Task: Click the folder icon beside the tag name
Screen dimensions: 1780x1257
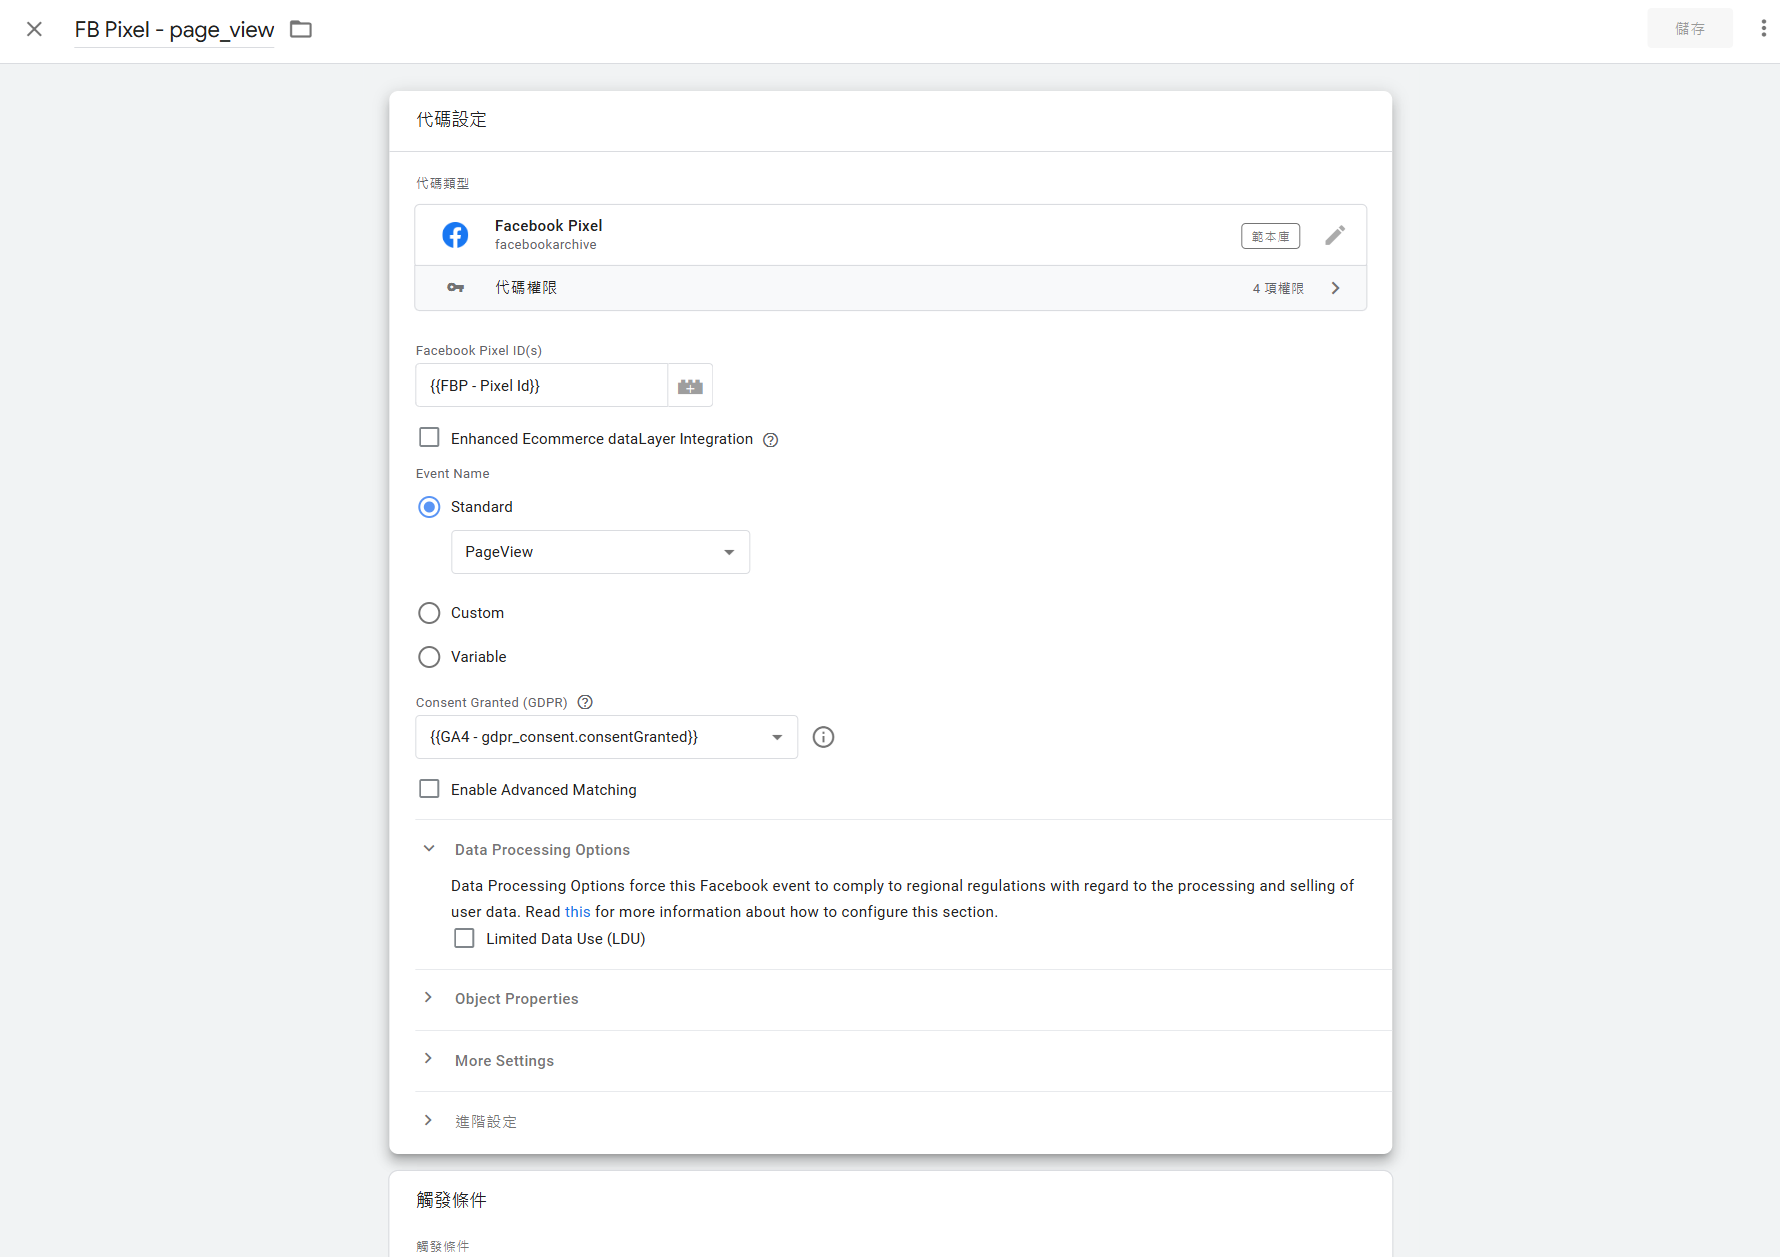Action: click(x=300, y=30)
